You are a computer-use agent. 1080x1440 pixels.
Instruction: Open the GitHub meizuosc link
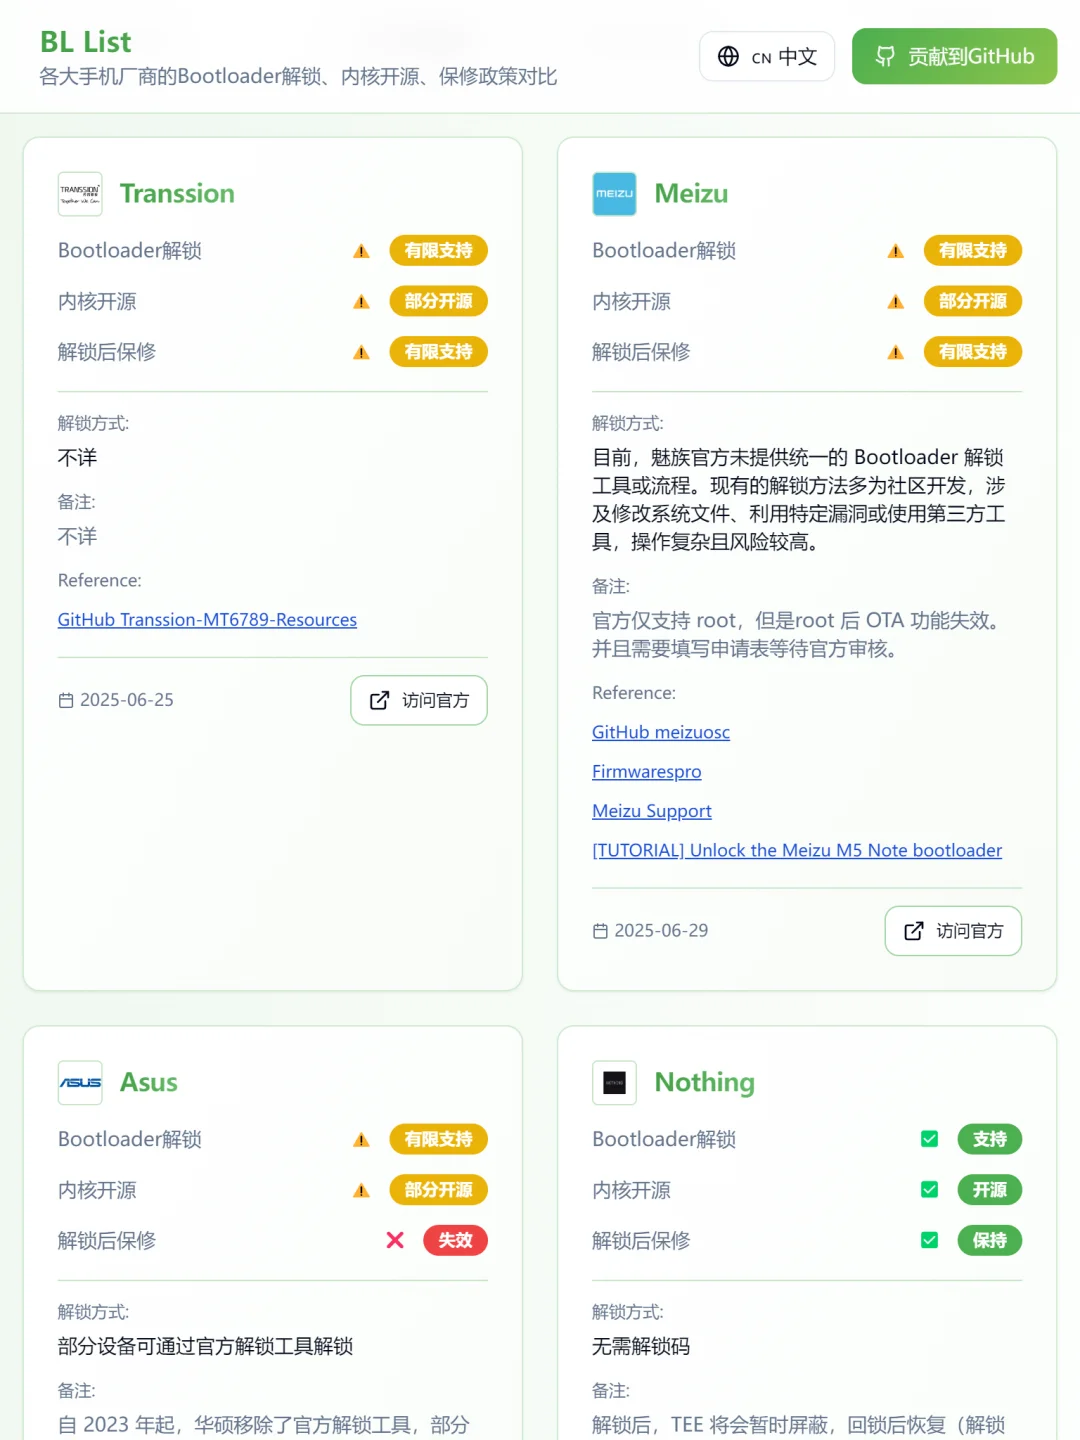661,732
